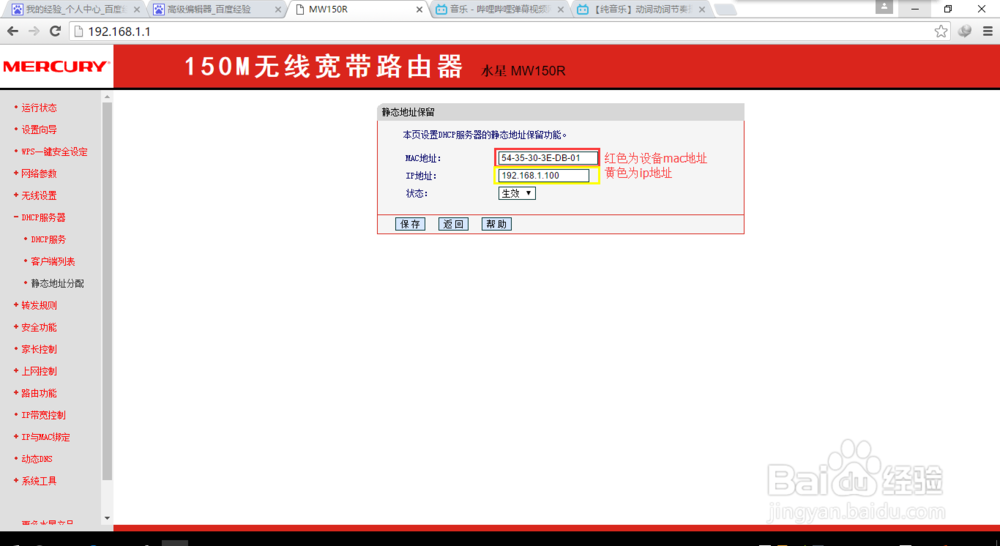The height and width of the screenshot is (546, 1000).
Task: Expand IP与MAC绑定 menu
Action: 46,437
